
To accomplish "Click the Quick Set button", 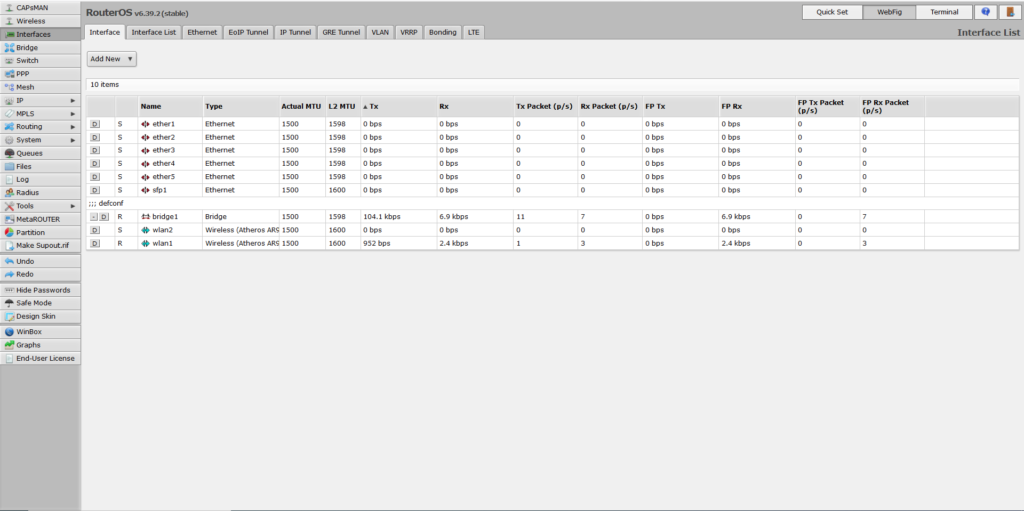I will point(832,12).
